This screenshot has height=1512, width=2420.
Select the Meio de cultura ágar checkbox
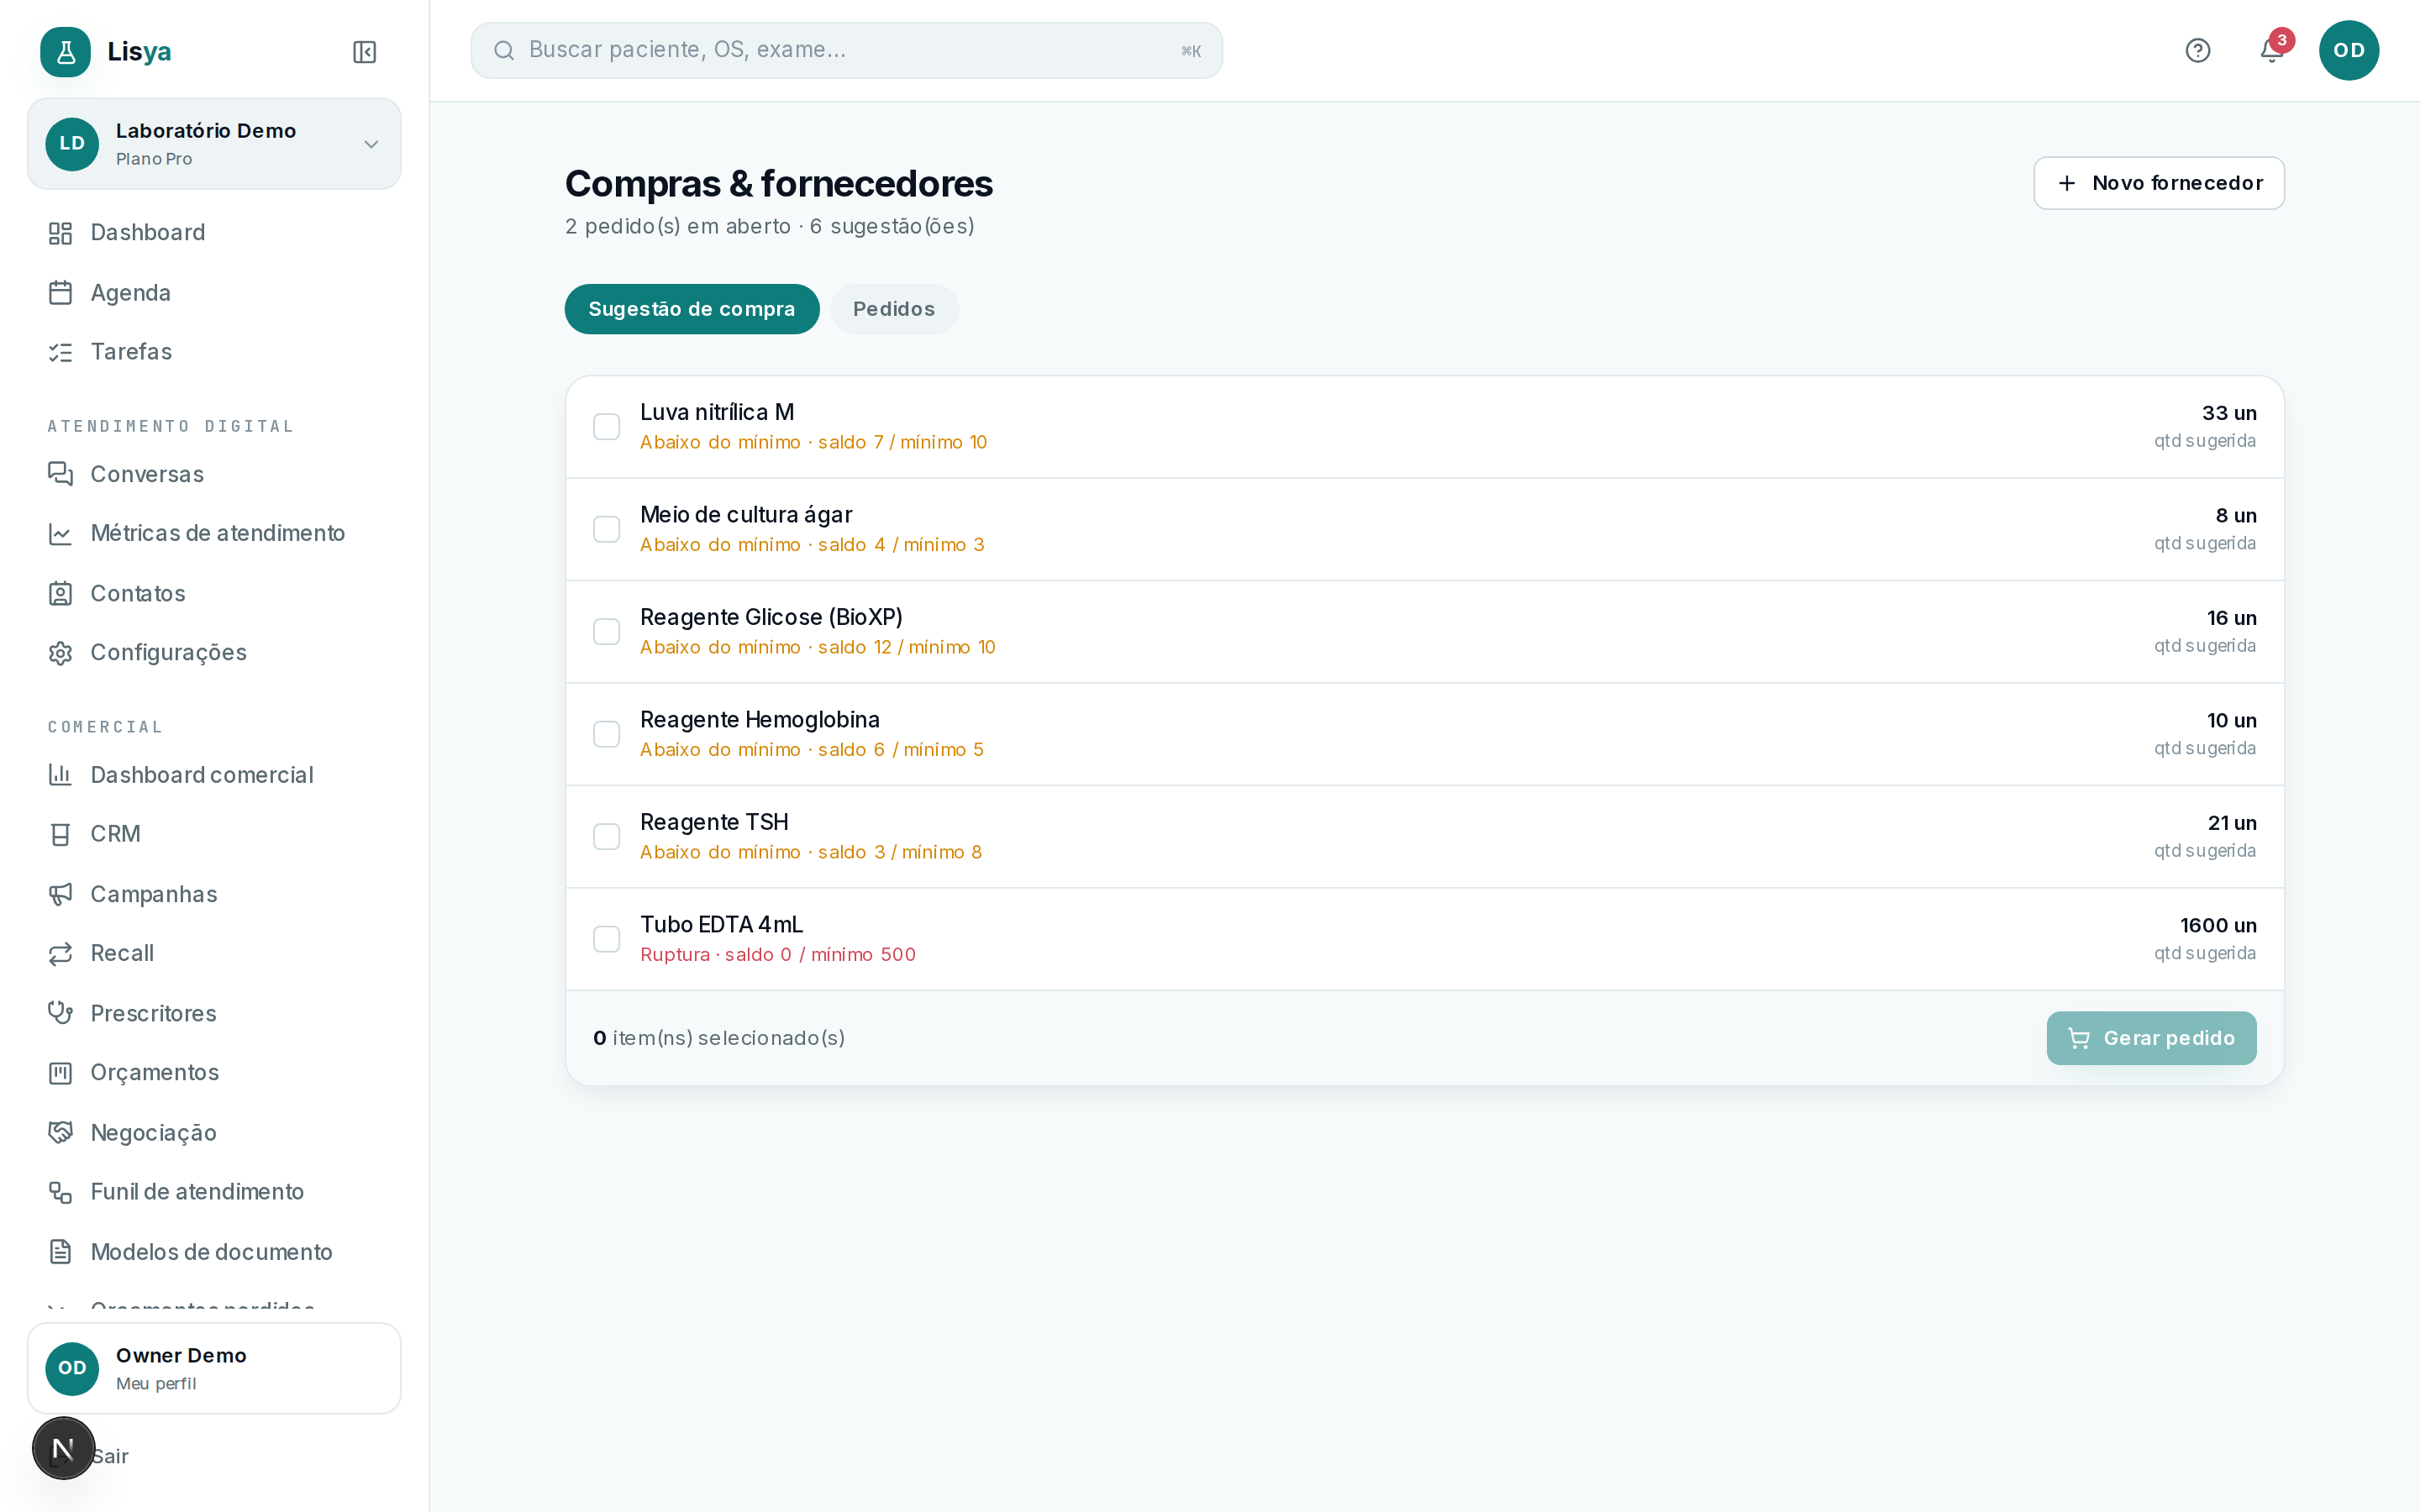point(606,529)
